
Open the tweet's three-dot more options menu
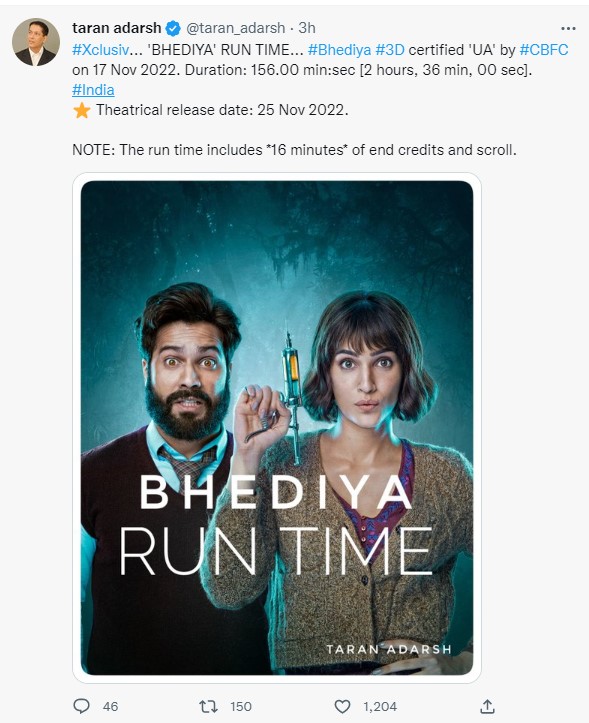tap(568, 29)
